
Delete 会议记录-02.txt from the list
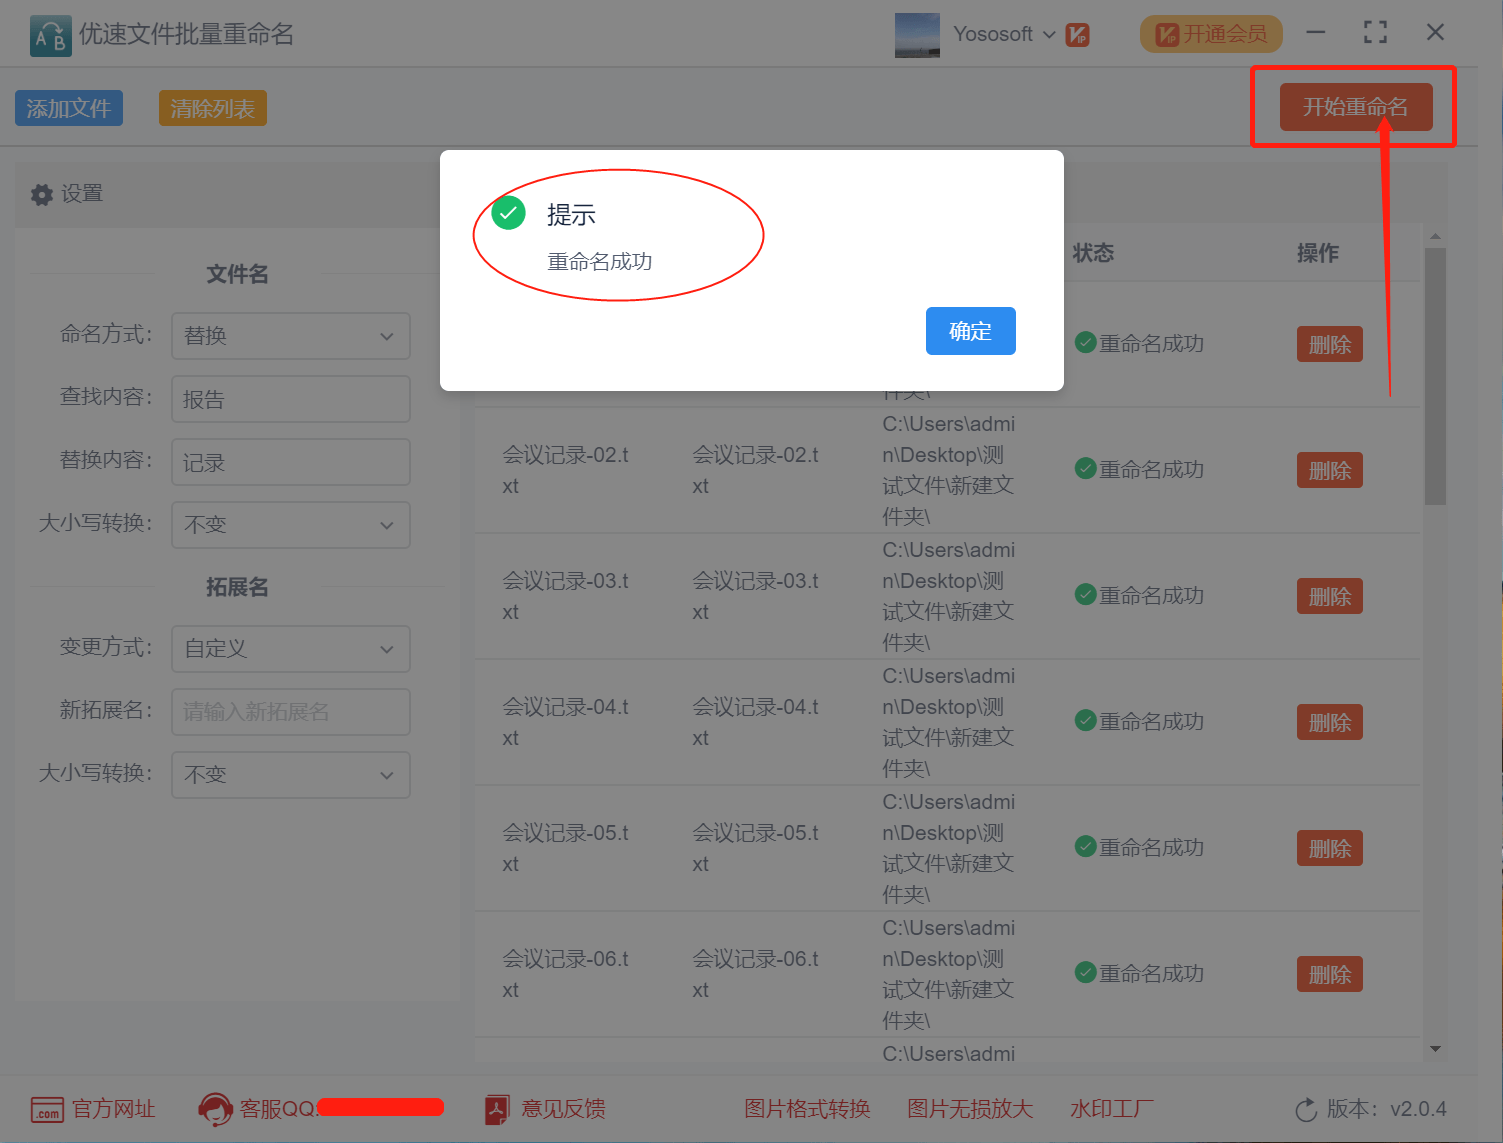(1329, 470)
